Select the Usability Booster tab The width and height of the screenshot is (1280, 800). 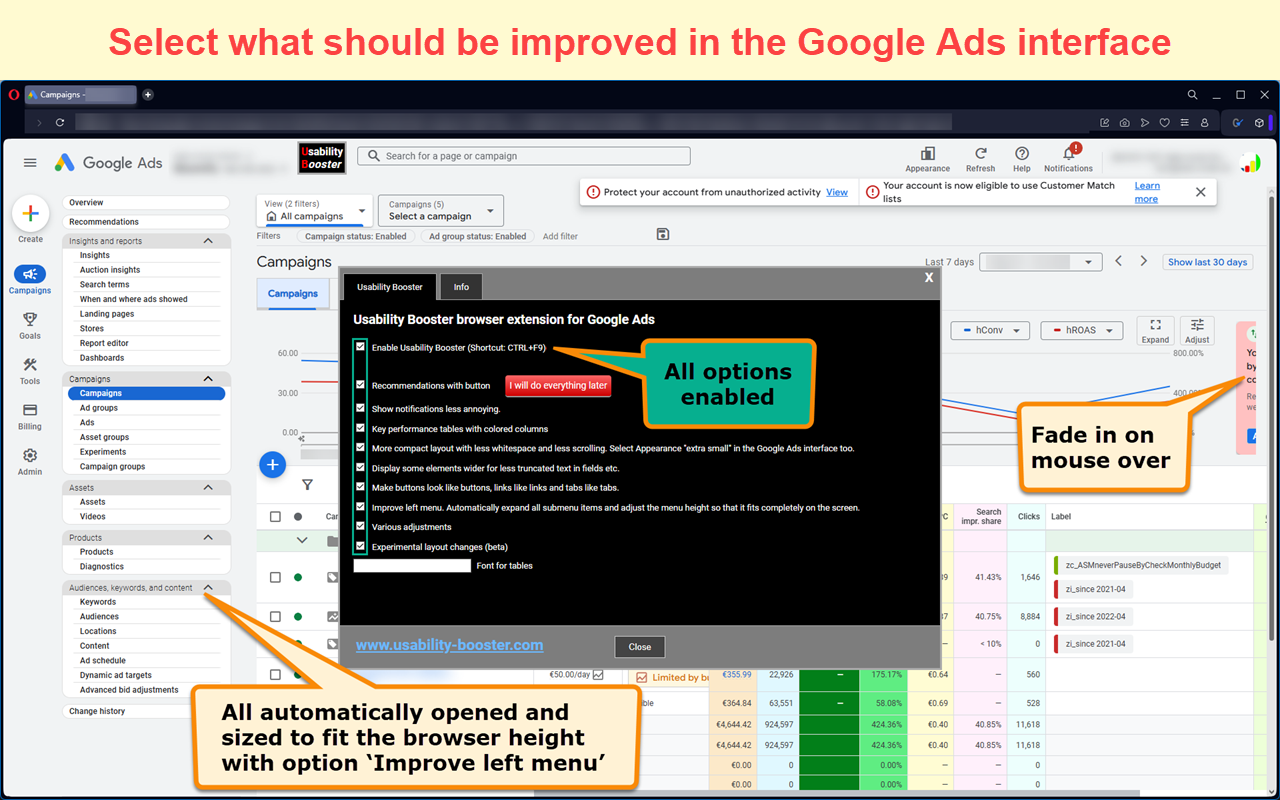[390, 287]
